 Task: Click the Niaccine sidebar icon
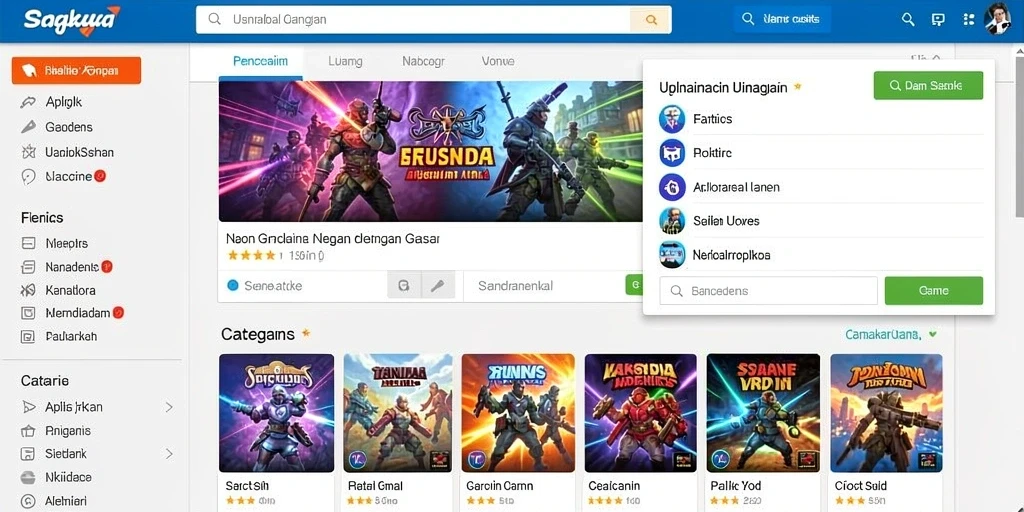pos(28,176)
